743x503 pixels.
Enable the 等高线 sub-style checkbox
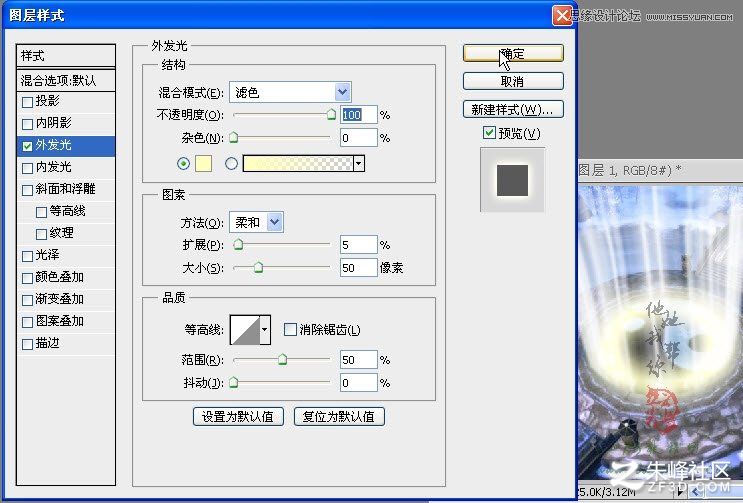click(x=42, y=212)
